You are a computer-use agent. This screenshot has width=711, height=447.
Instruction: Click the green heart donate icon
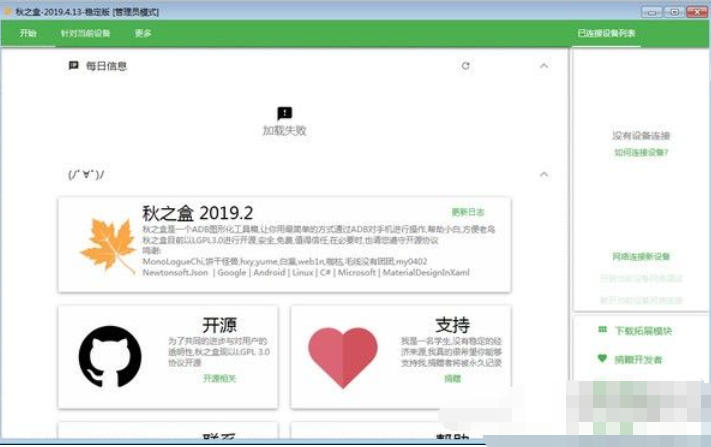[x=602, y=359]
